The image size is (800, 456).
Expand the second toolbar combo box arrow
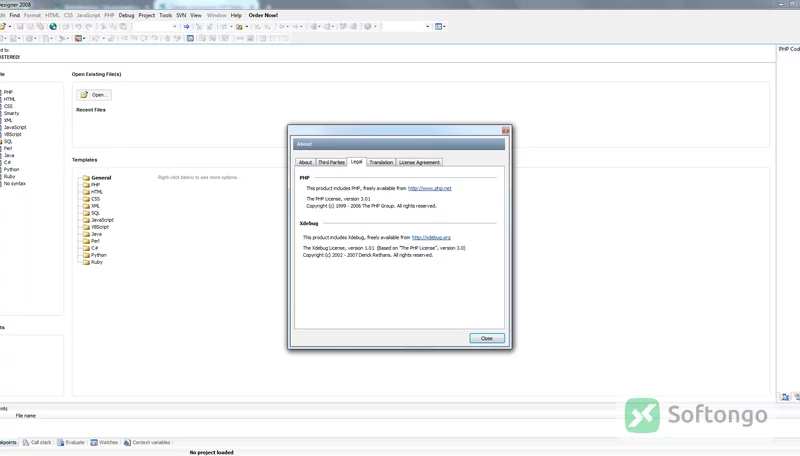(x=428, y=27)
